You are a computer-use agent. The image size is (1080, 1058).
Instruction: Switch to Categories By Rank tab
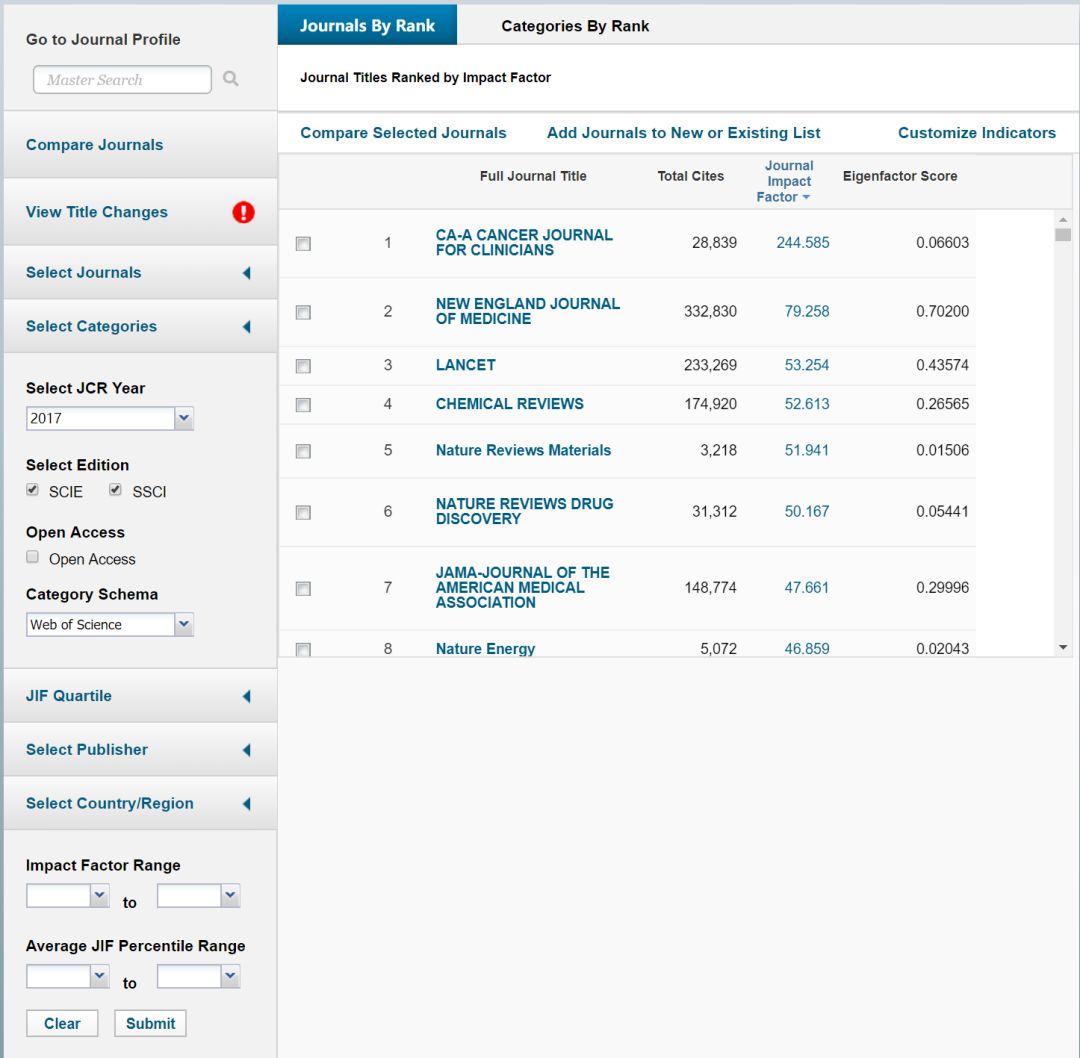point(575,26)
